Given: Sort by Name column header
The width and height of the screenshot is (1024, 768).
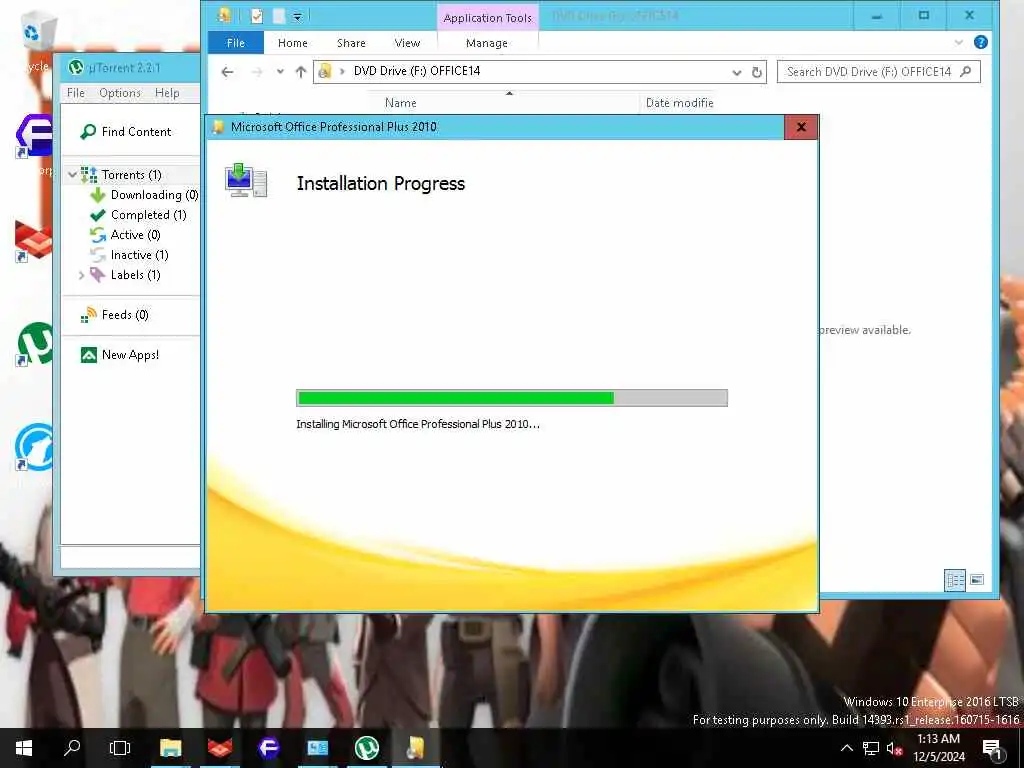Looking at the screenshot, I should point(400,103).
